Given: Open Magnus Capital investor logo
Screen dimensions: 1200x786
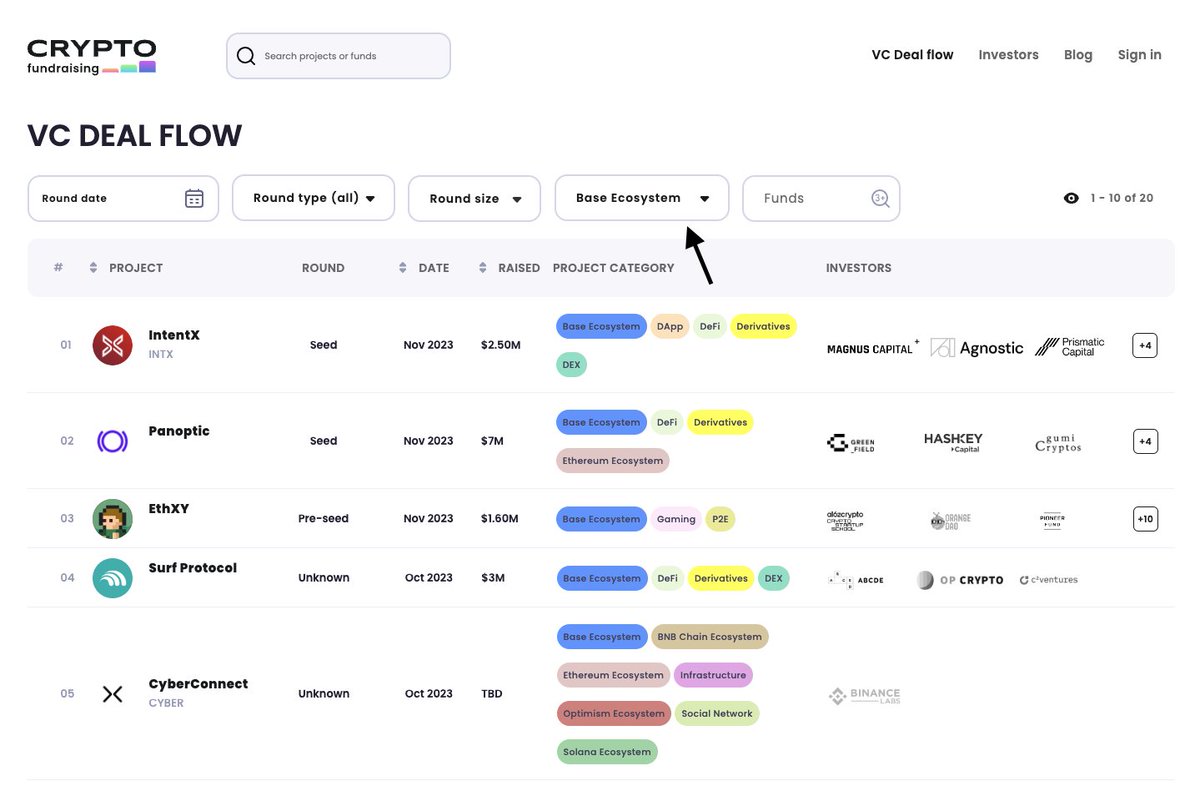Looking at the screenshot, I should click(x=873, y=348).
